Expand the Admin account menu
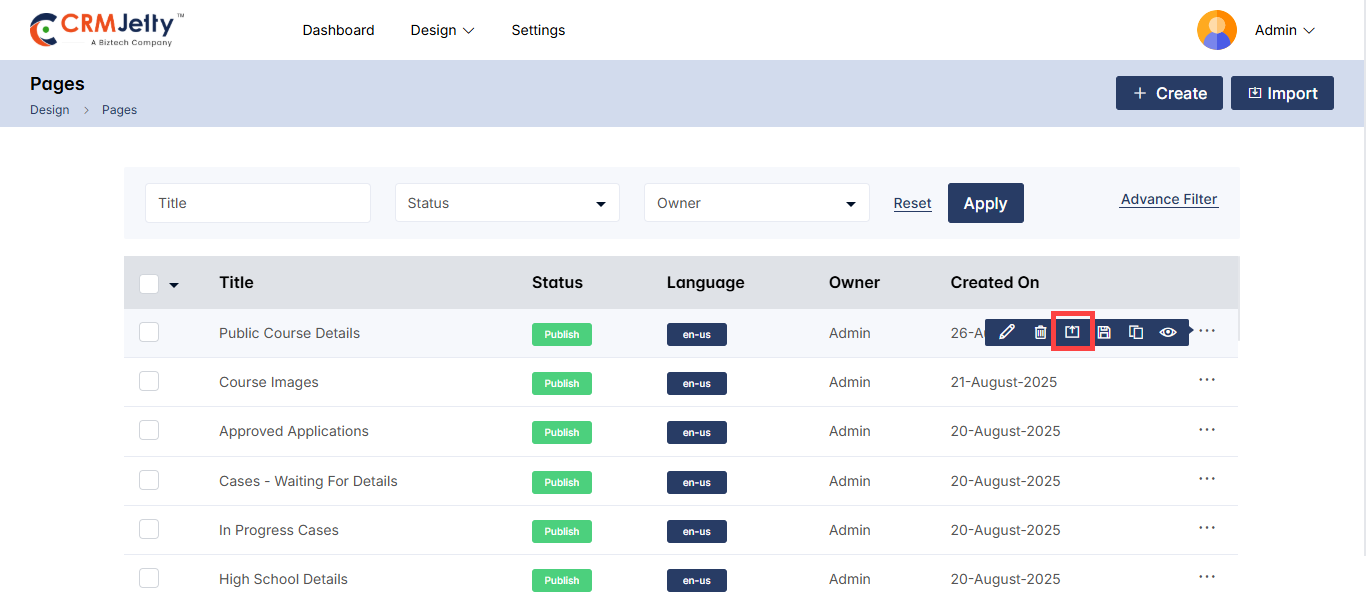The width and height of the screenshot is (1366, 599). pyautogui.click(x=1285, y=31)
